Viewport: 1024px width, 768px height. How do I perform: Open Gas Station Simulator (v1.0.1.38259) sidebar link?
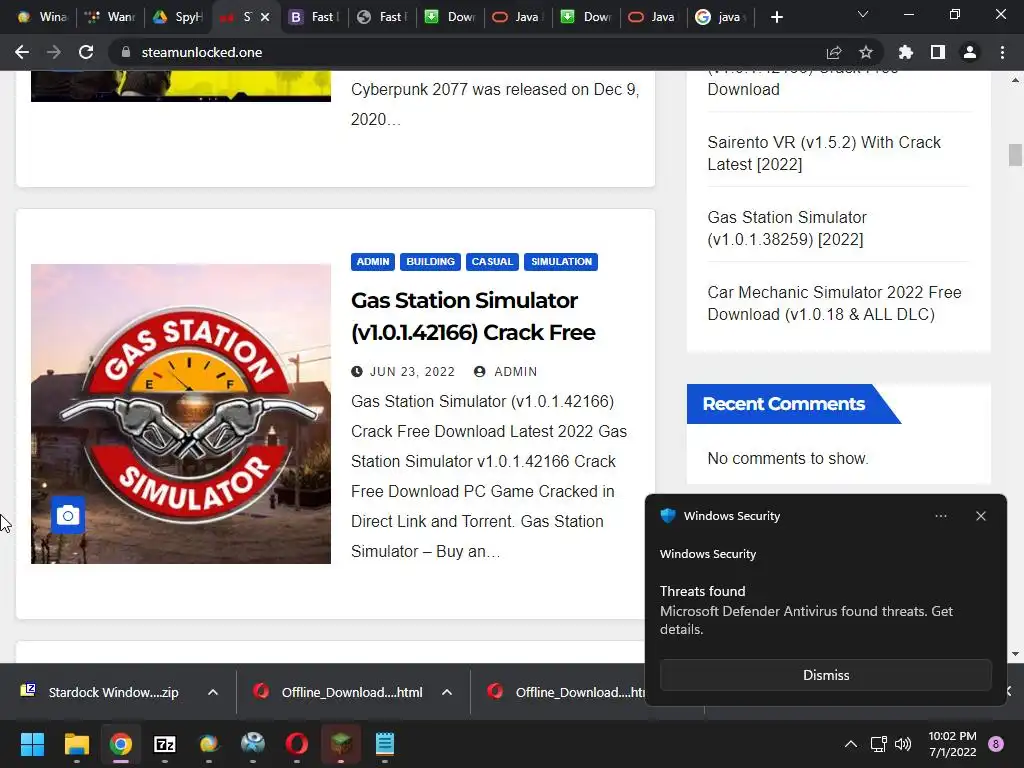click(x=787, y=229)
